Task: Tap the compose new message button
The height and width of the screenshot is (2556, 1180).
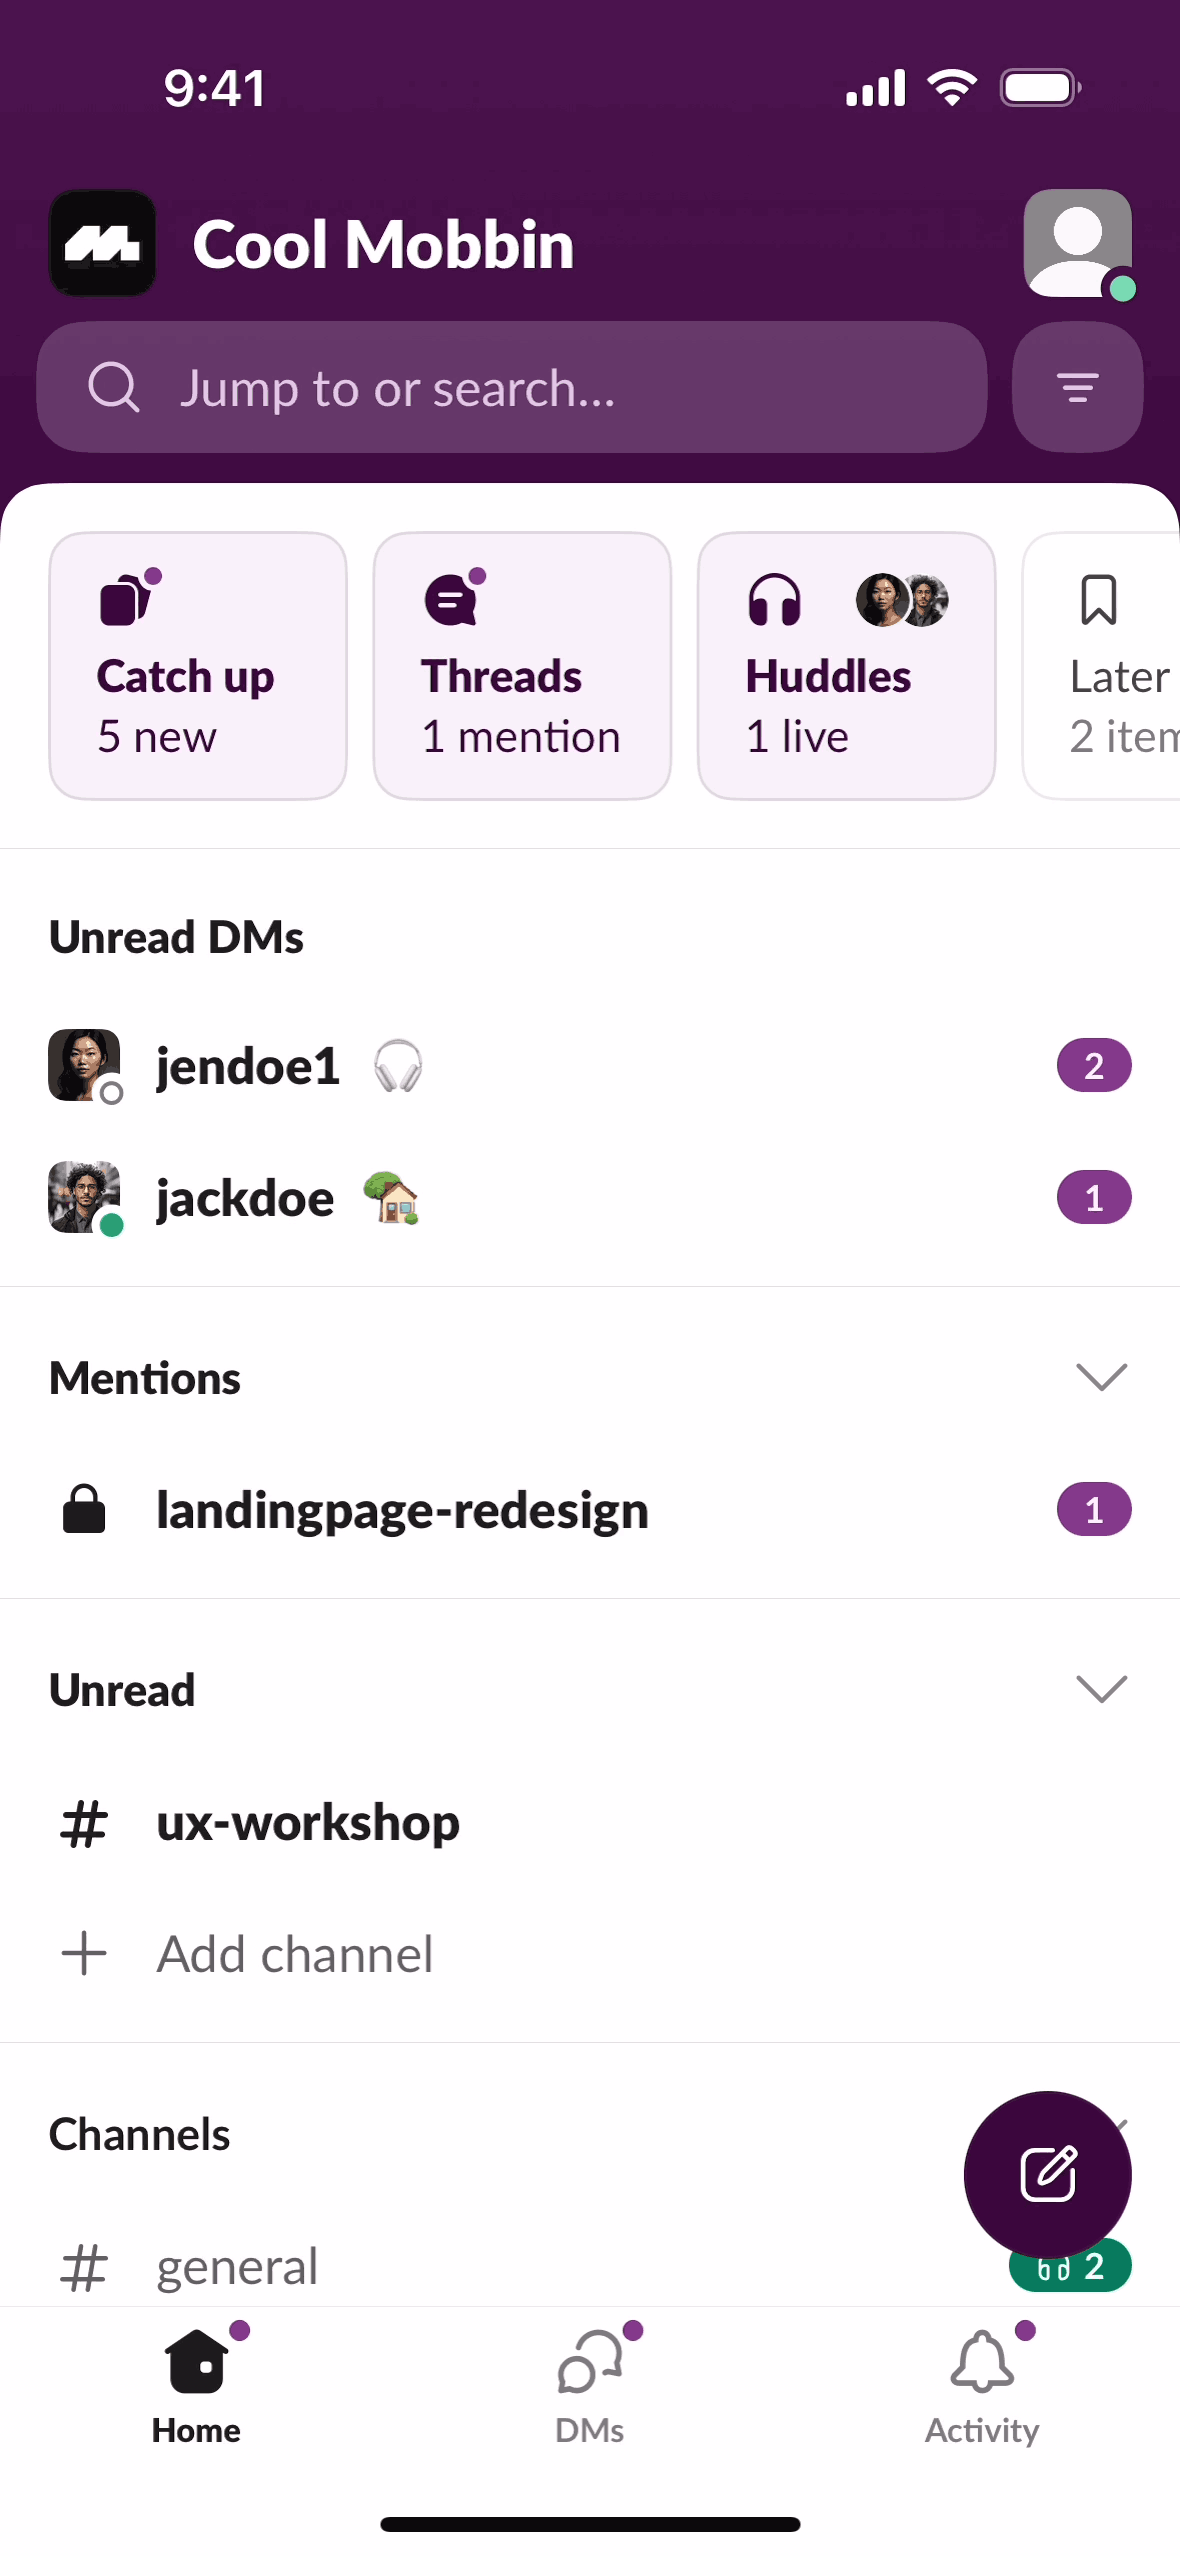Action: [1047, 2173]
